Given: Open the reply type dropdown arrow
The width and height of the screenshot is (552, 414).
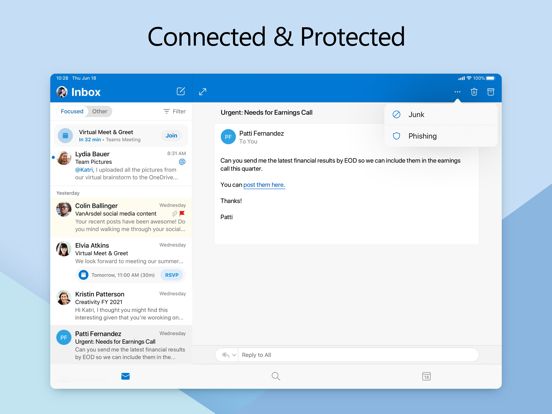Looking at the screenshot, I should [234, 355].
